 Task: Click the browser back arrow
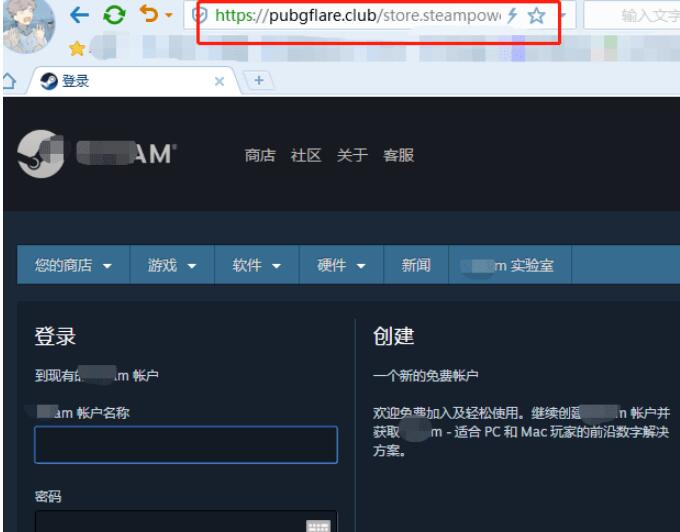pyautogui.click(x=79, y=15)
